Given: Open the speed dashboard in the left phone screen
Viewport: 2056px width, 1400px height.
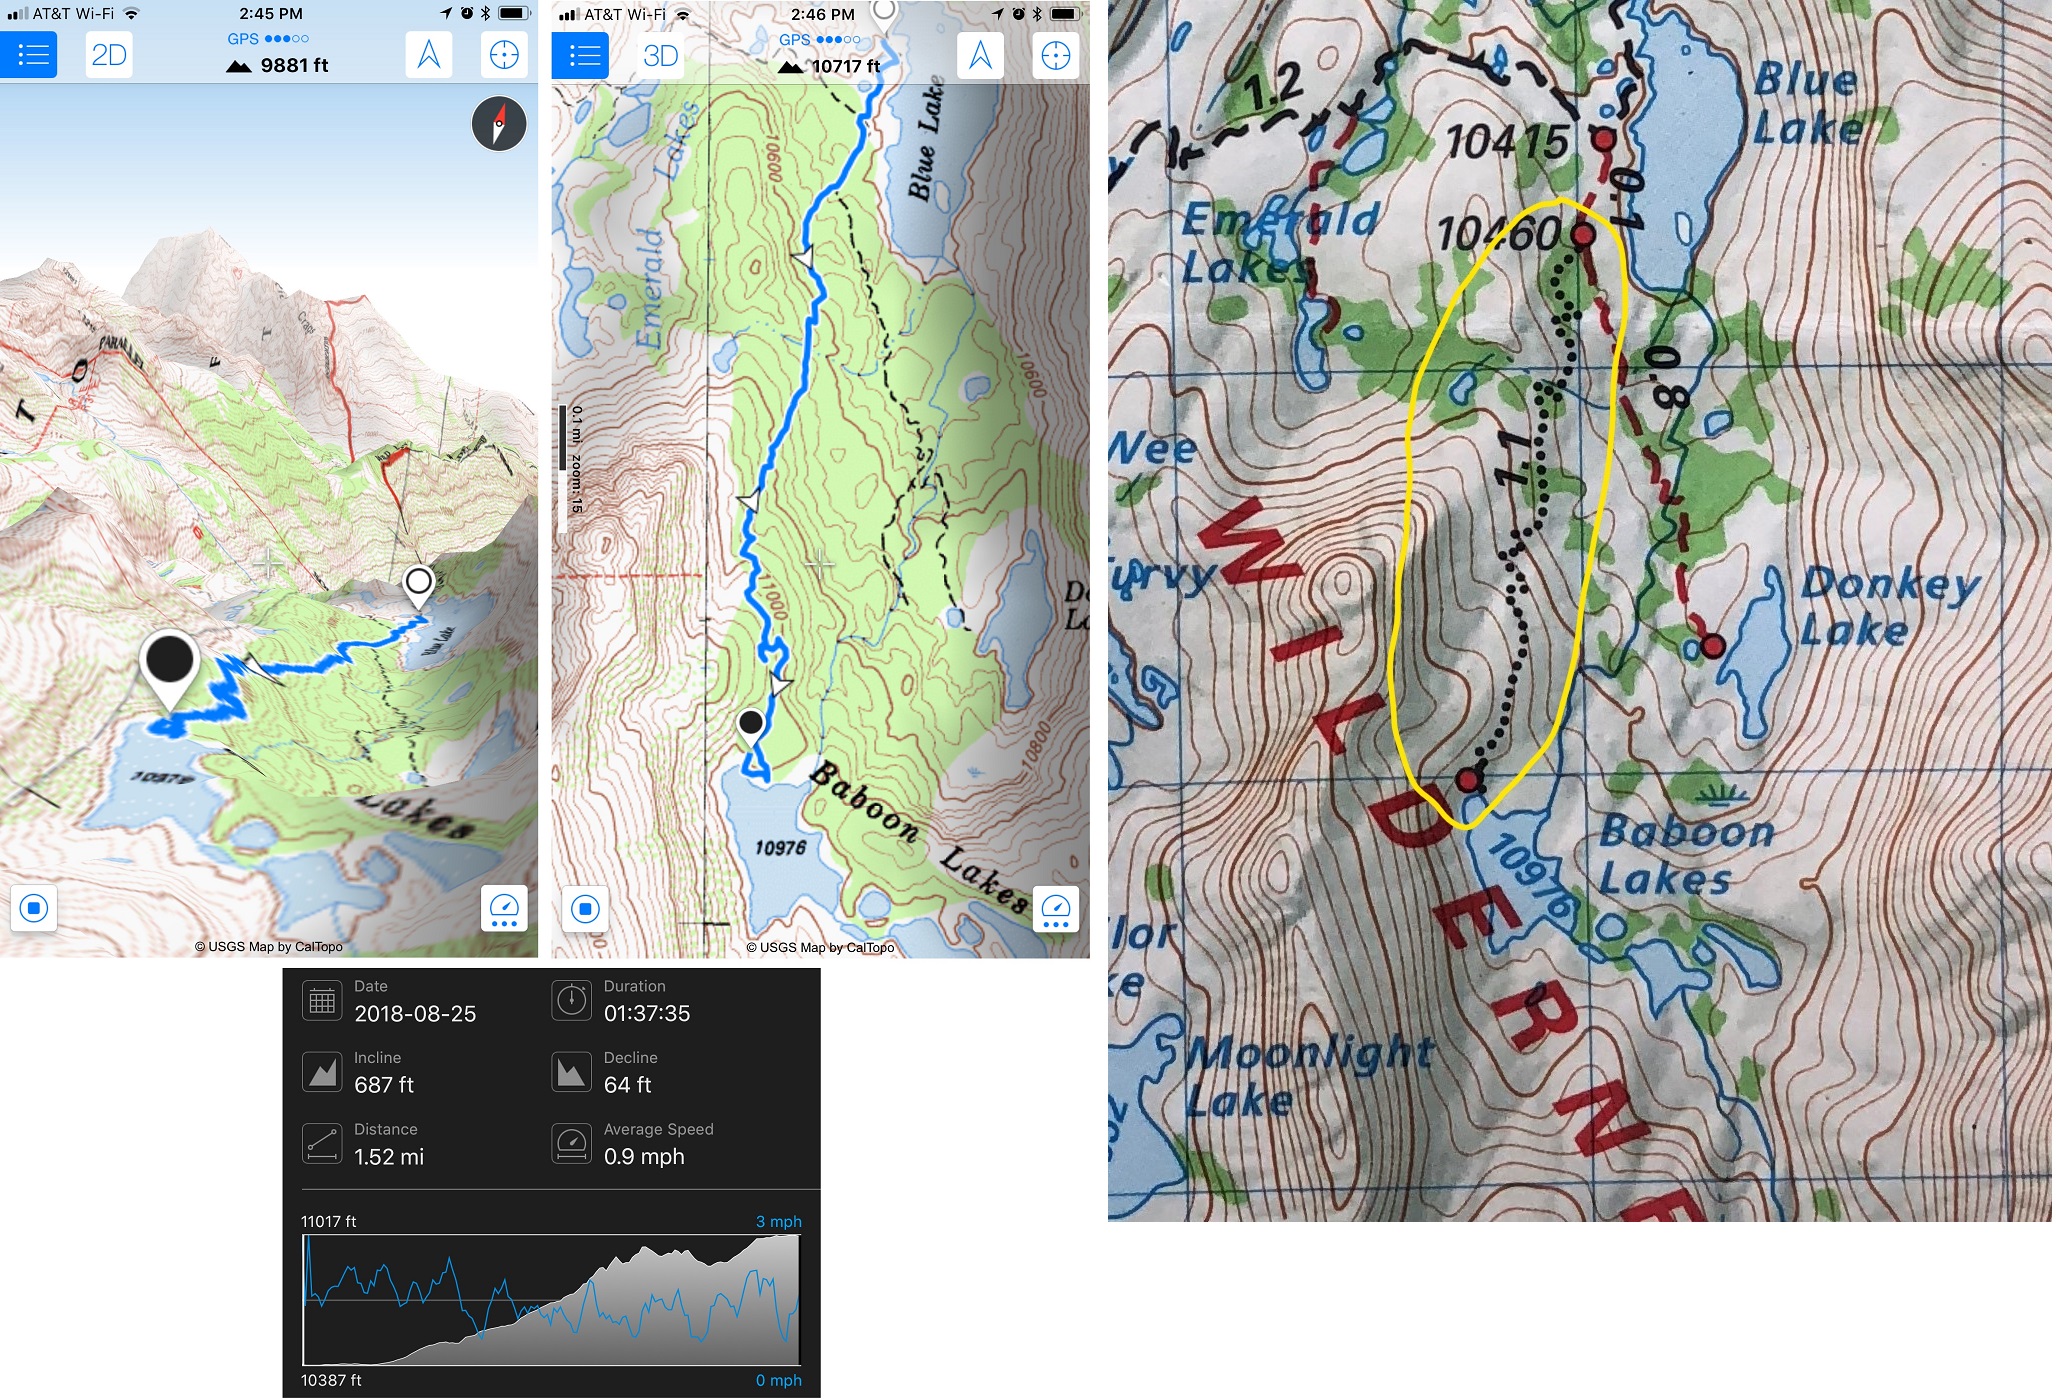Looking at the screenshot, I should (x=504, y=908).
